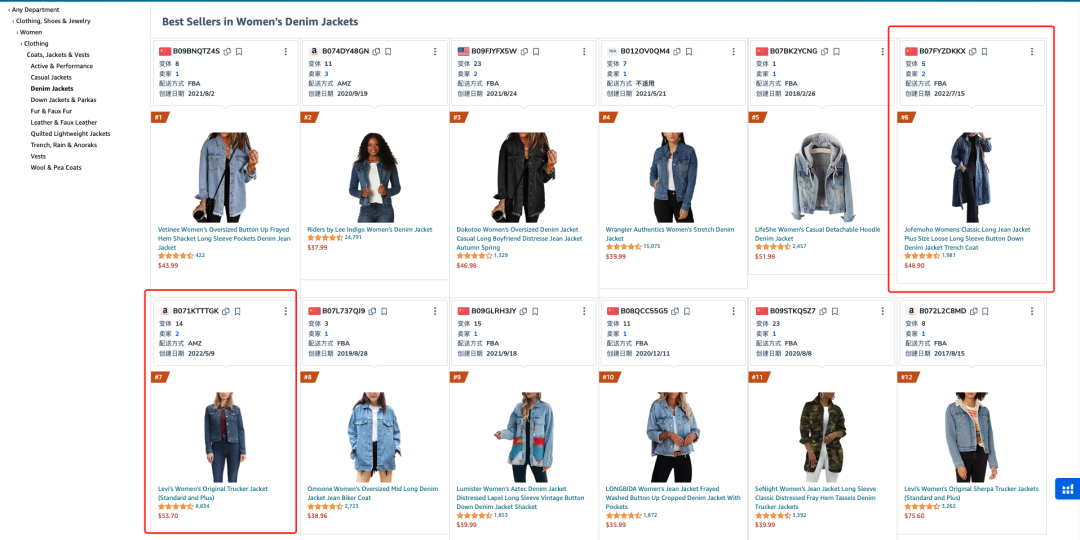Select Trench, Rain & Anoraks category
This screenshot has width=1080, height=540.
(x=64, y=144)
